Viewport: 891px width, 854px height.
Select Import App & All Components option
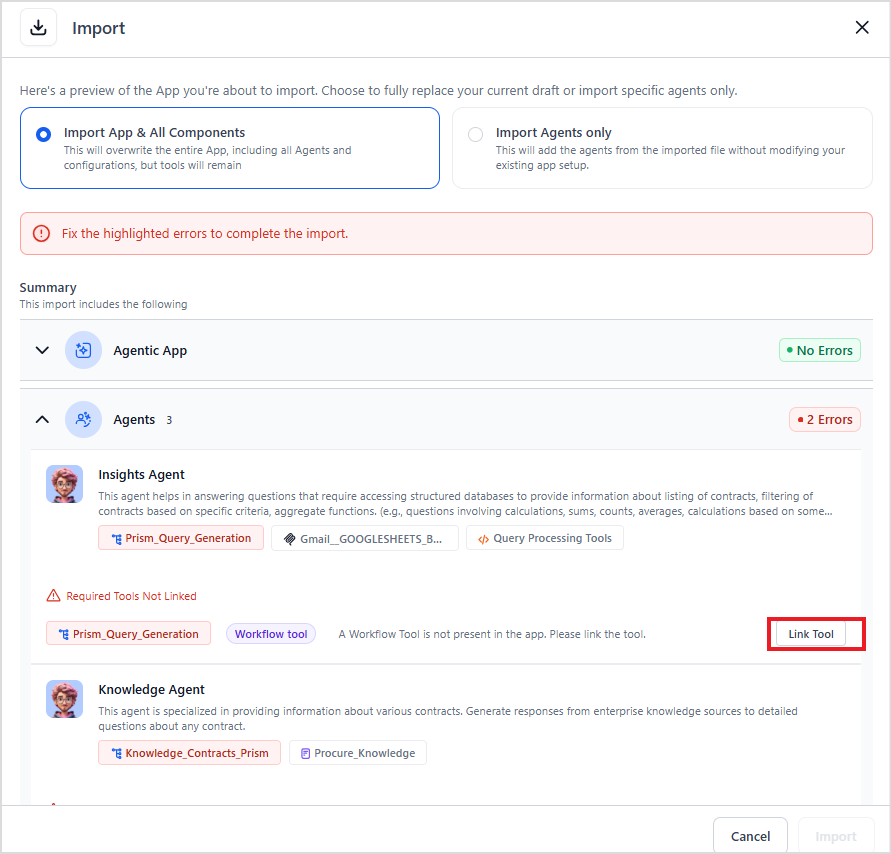pyautogui.click(x=43, y=134)
